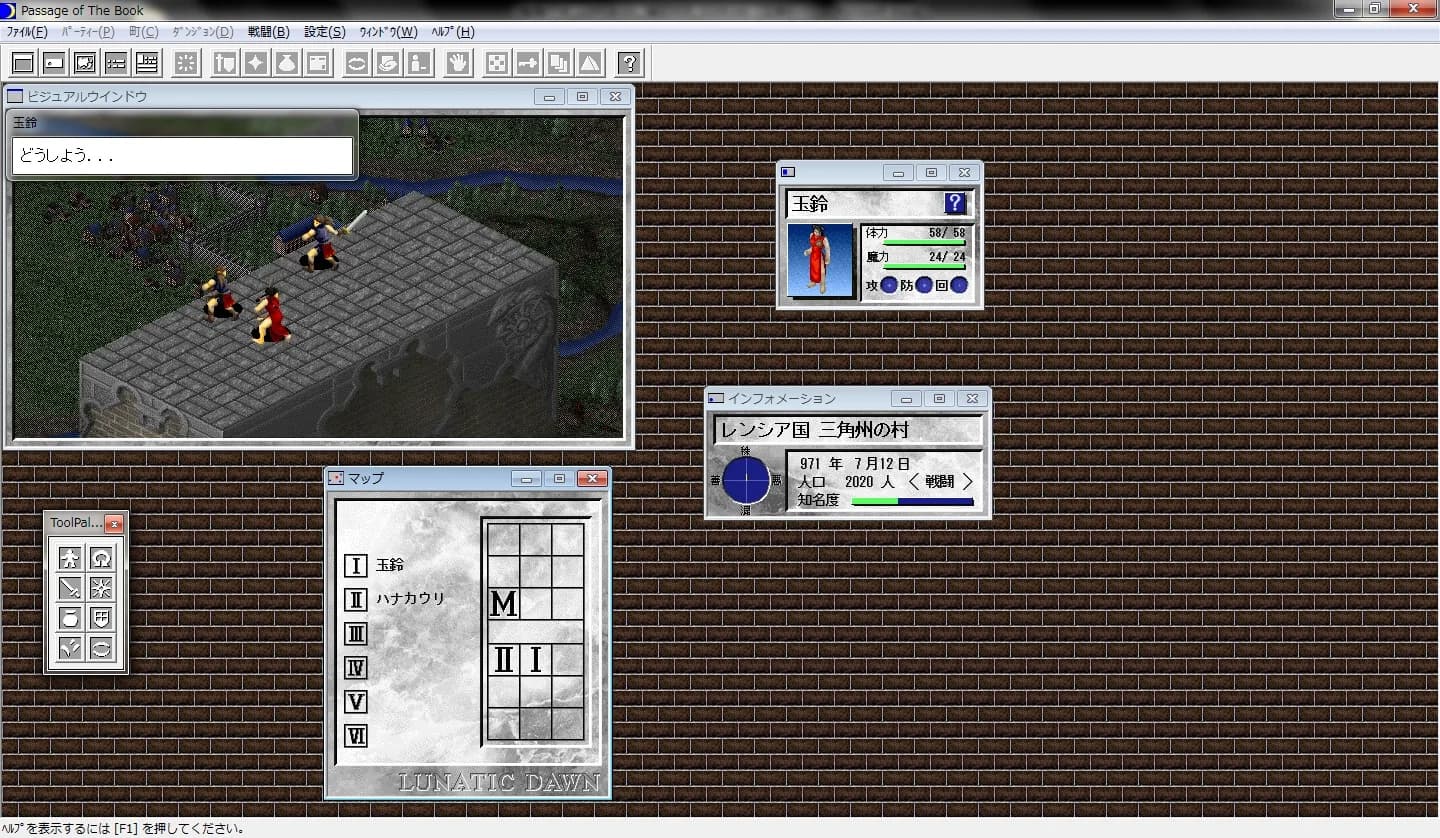Click the 知名度 fame bar in information window
The height and width of the screenshot is (838, 1440).
click(x=912, y=502)
